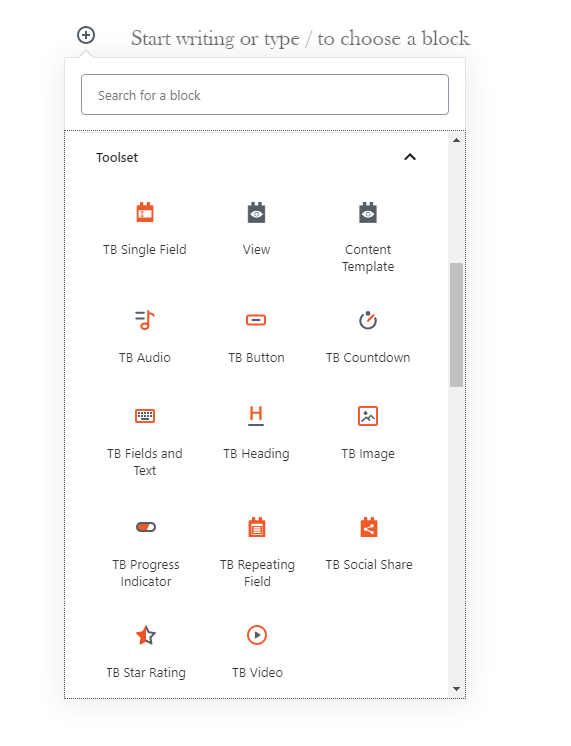Insert the TB Audio block
This screenshot has width=571, height=746.
click(x=145, y=337)
